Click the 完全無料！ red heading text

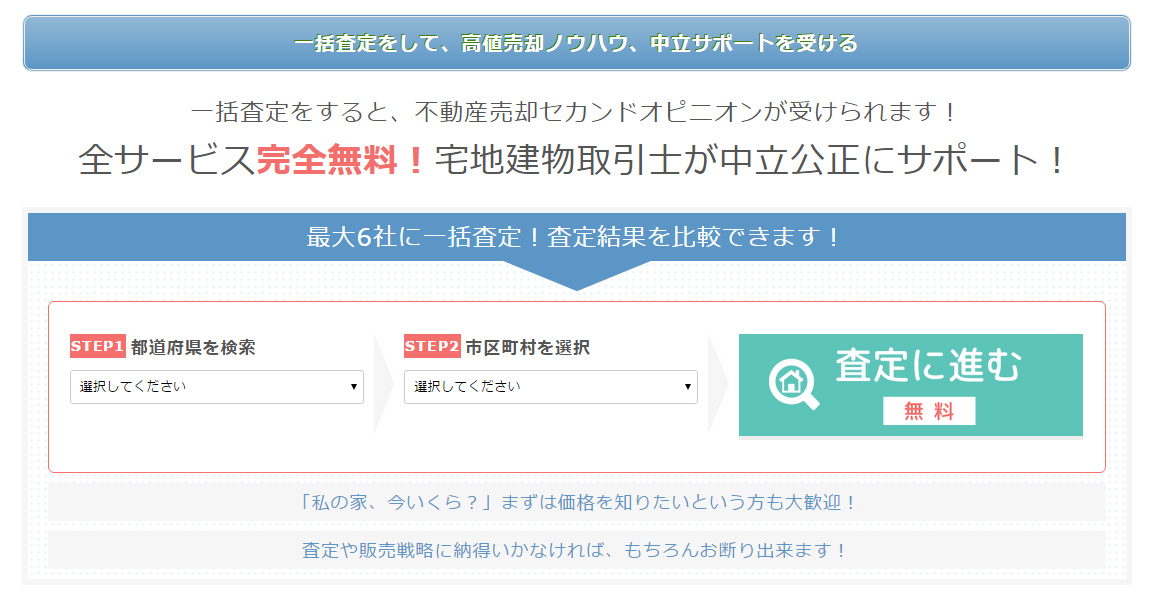click(x=341, y=160)
